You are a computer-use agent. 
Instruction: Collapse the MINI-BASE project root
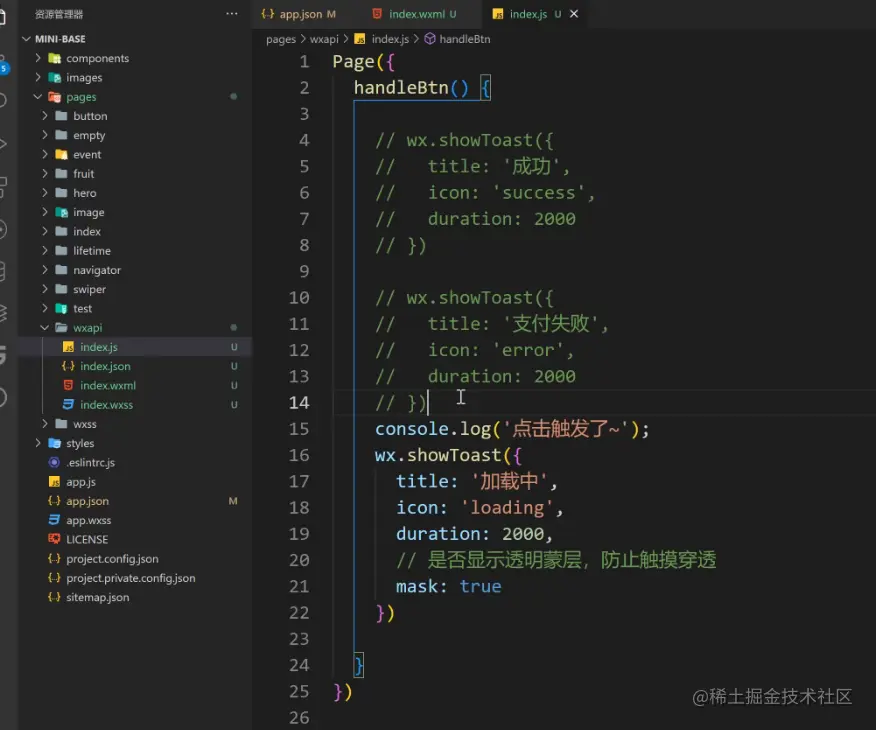point(26,39)
